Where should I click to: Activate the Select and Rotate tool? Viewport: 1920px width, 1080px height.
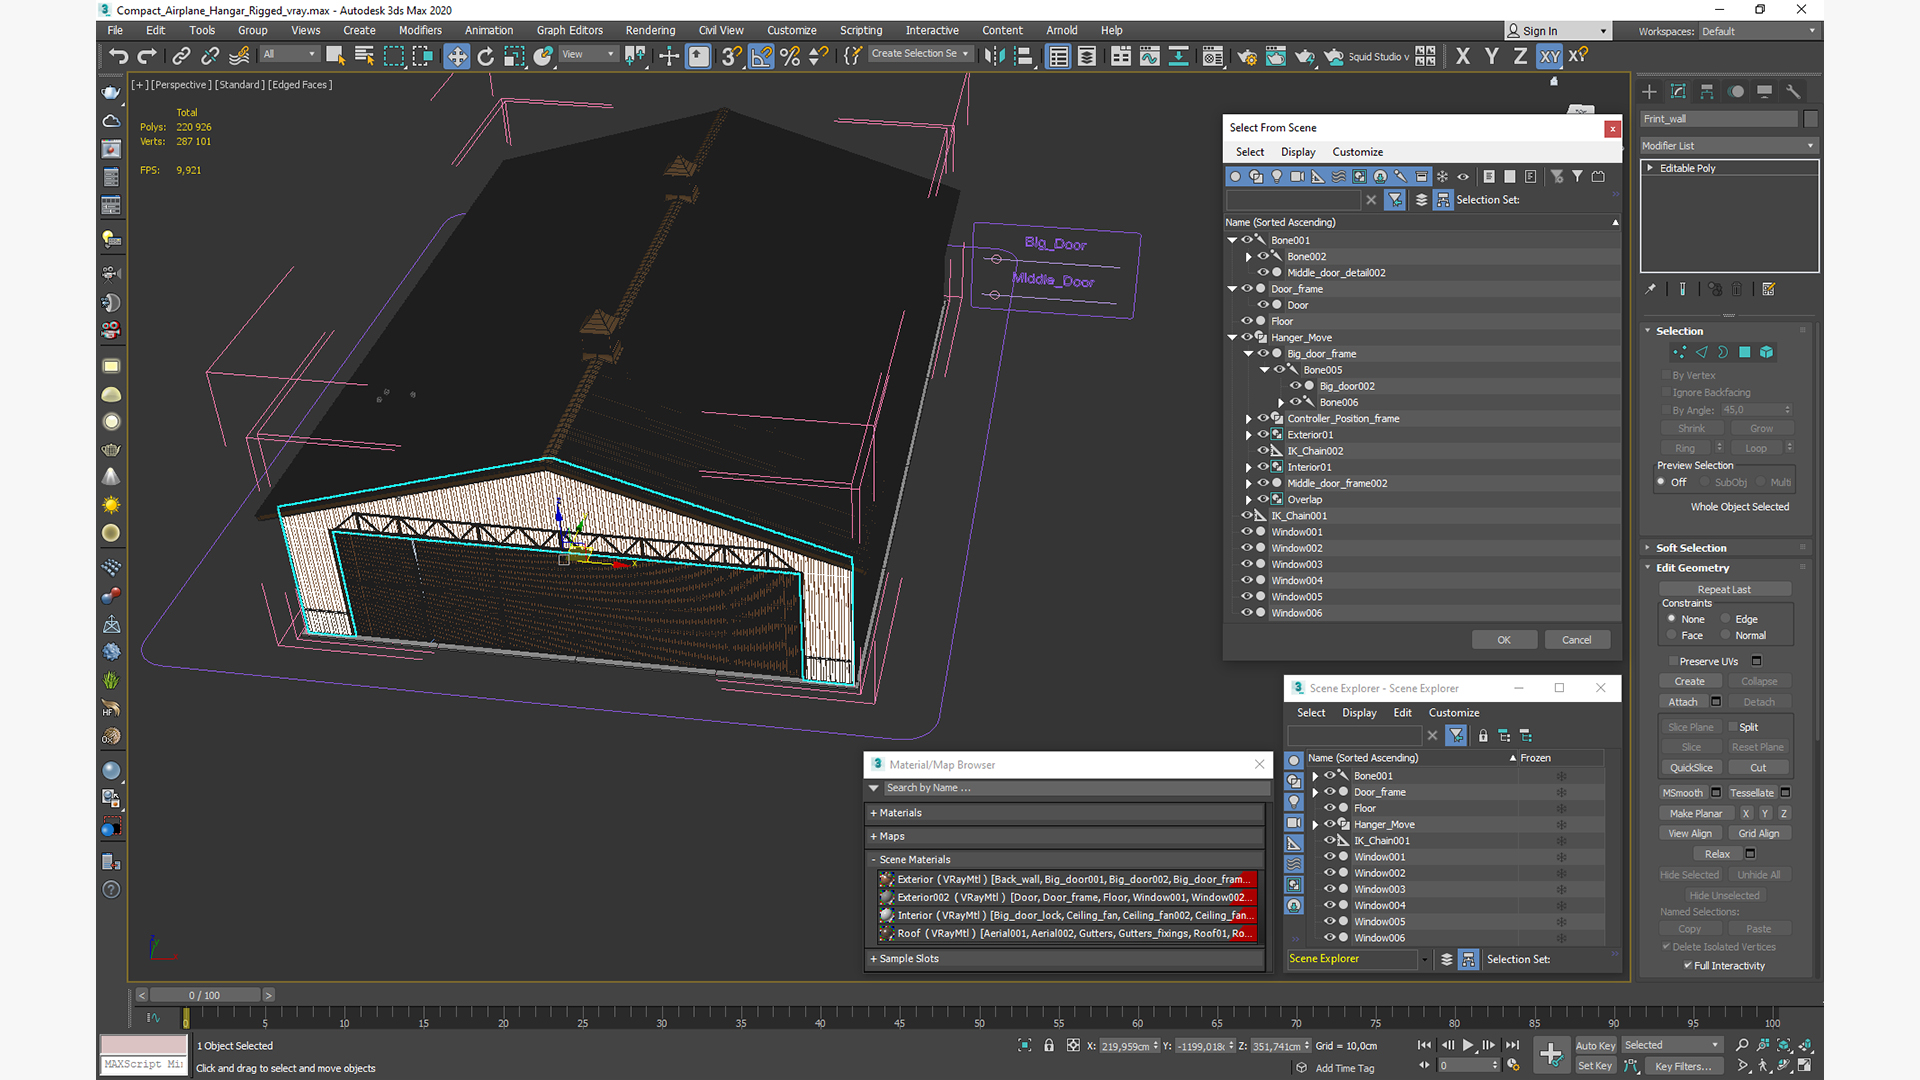click(x=486, y=56)
